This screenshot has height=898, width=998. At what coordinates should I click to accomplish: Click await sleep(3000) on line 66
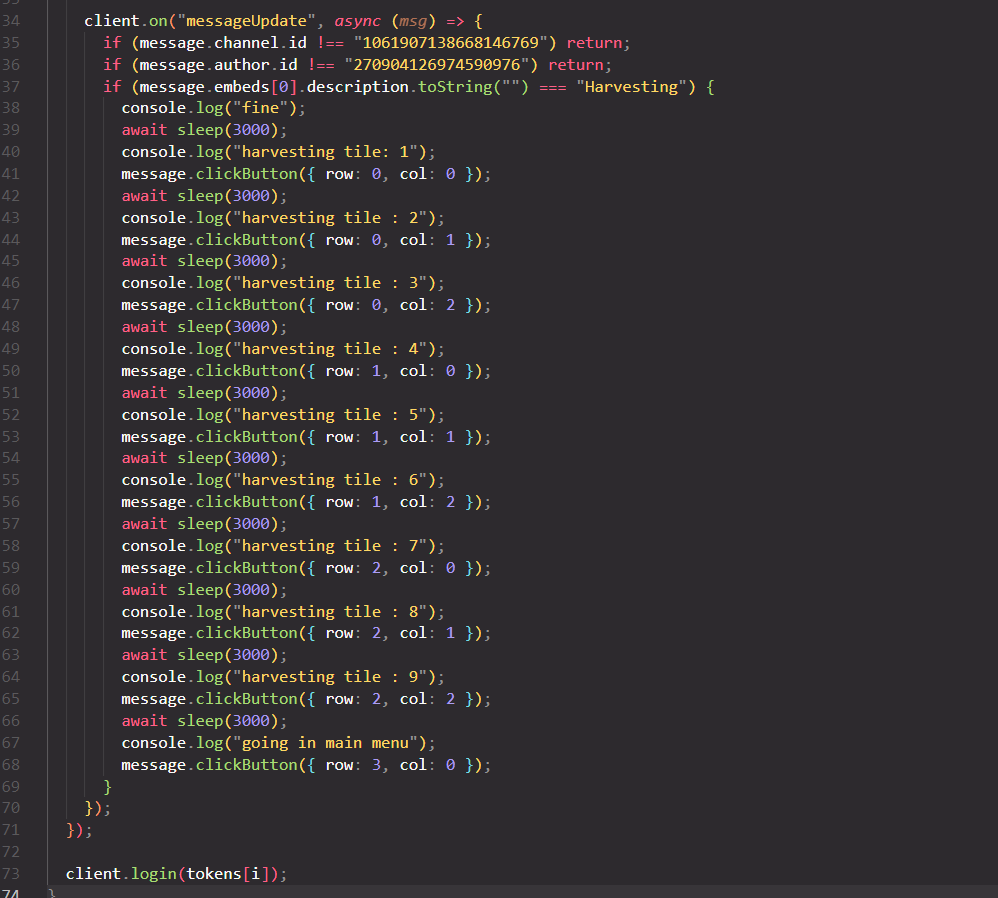[x=204, y=721]
